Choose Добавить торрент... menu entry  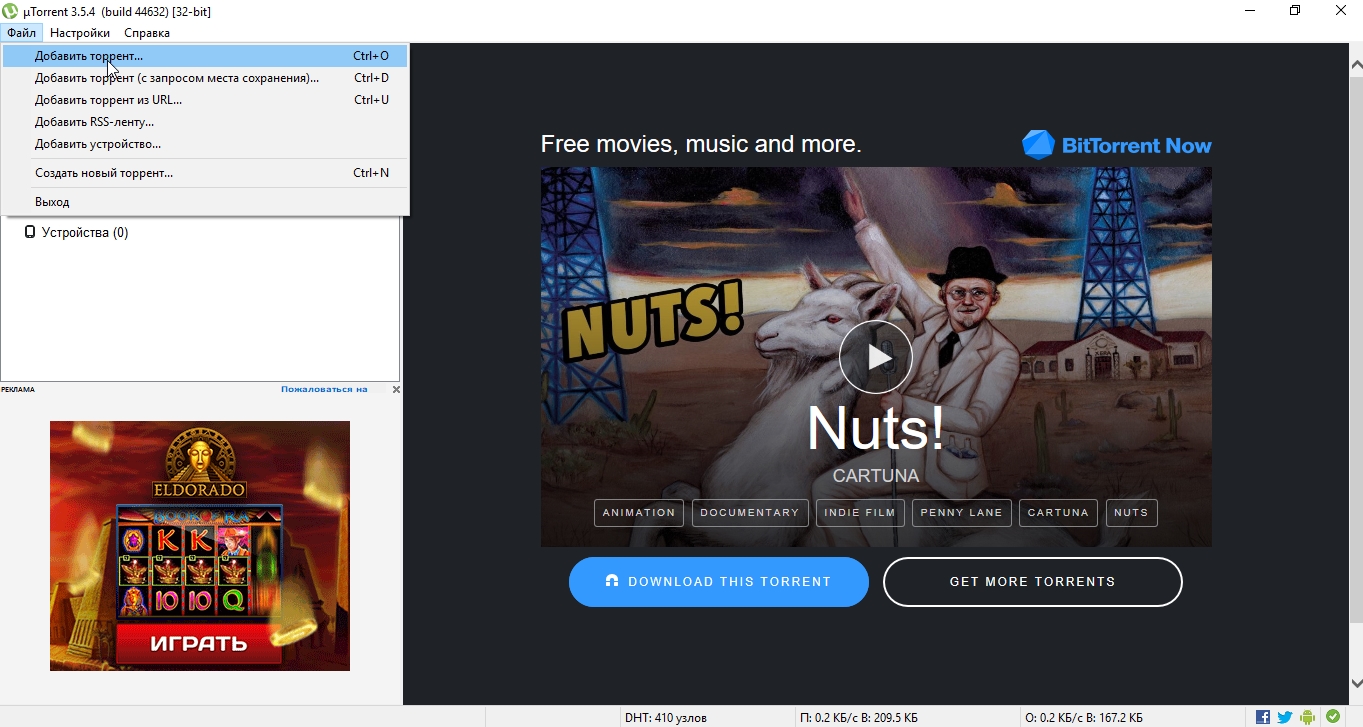pyautogui.click(x=204, y=56)
